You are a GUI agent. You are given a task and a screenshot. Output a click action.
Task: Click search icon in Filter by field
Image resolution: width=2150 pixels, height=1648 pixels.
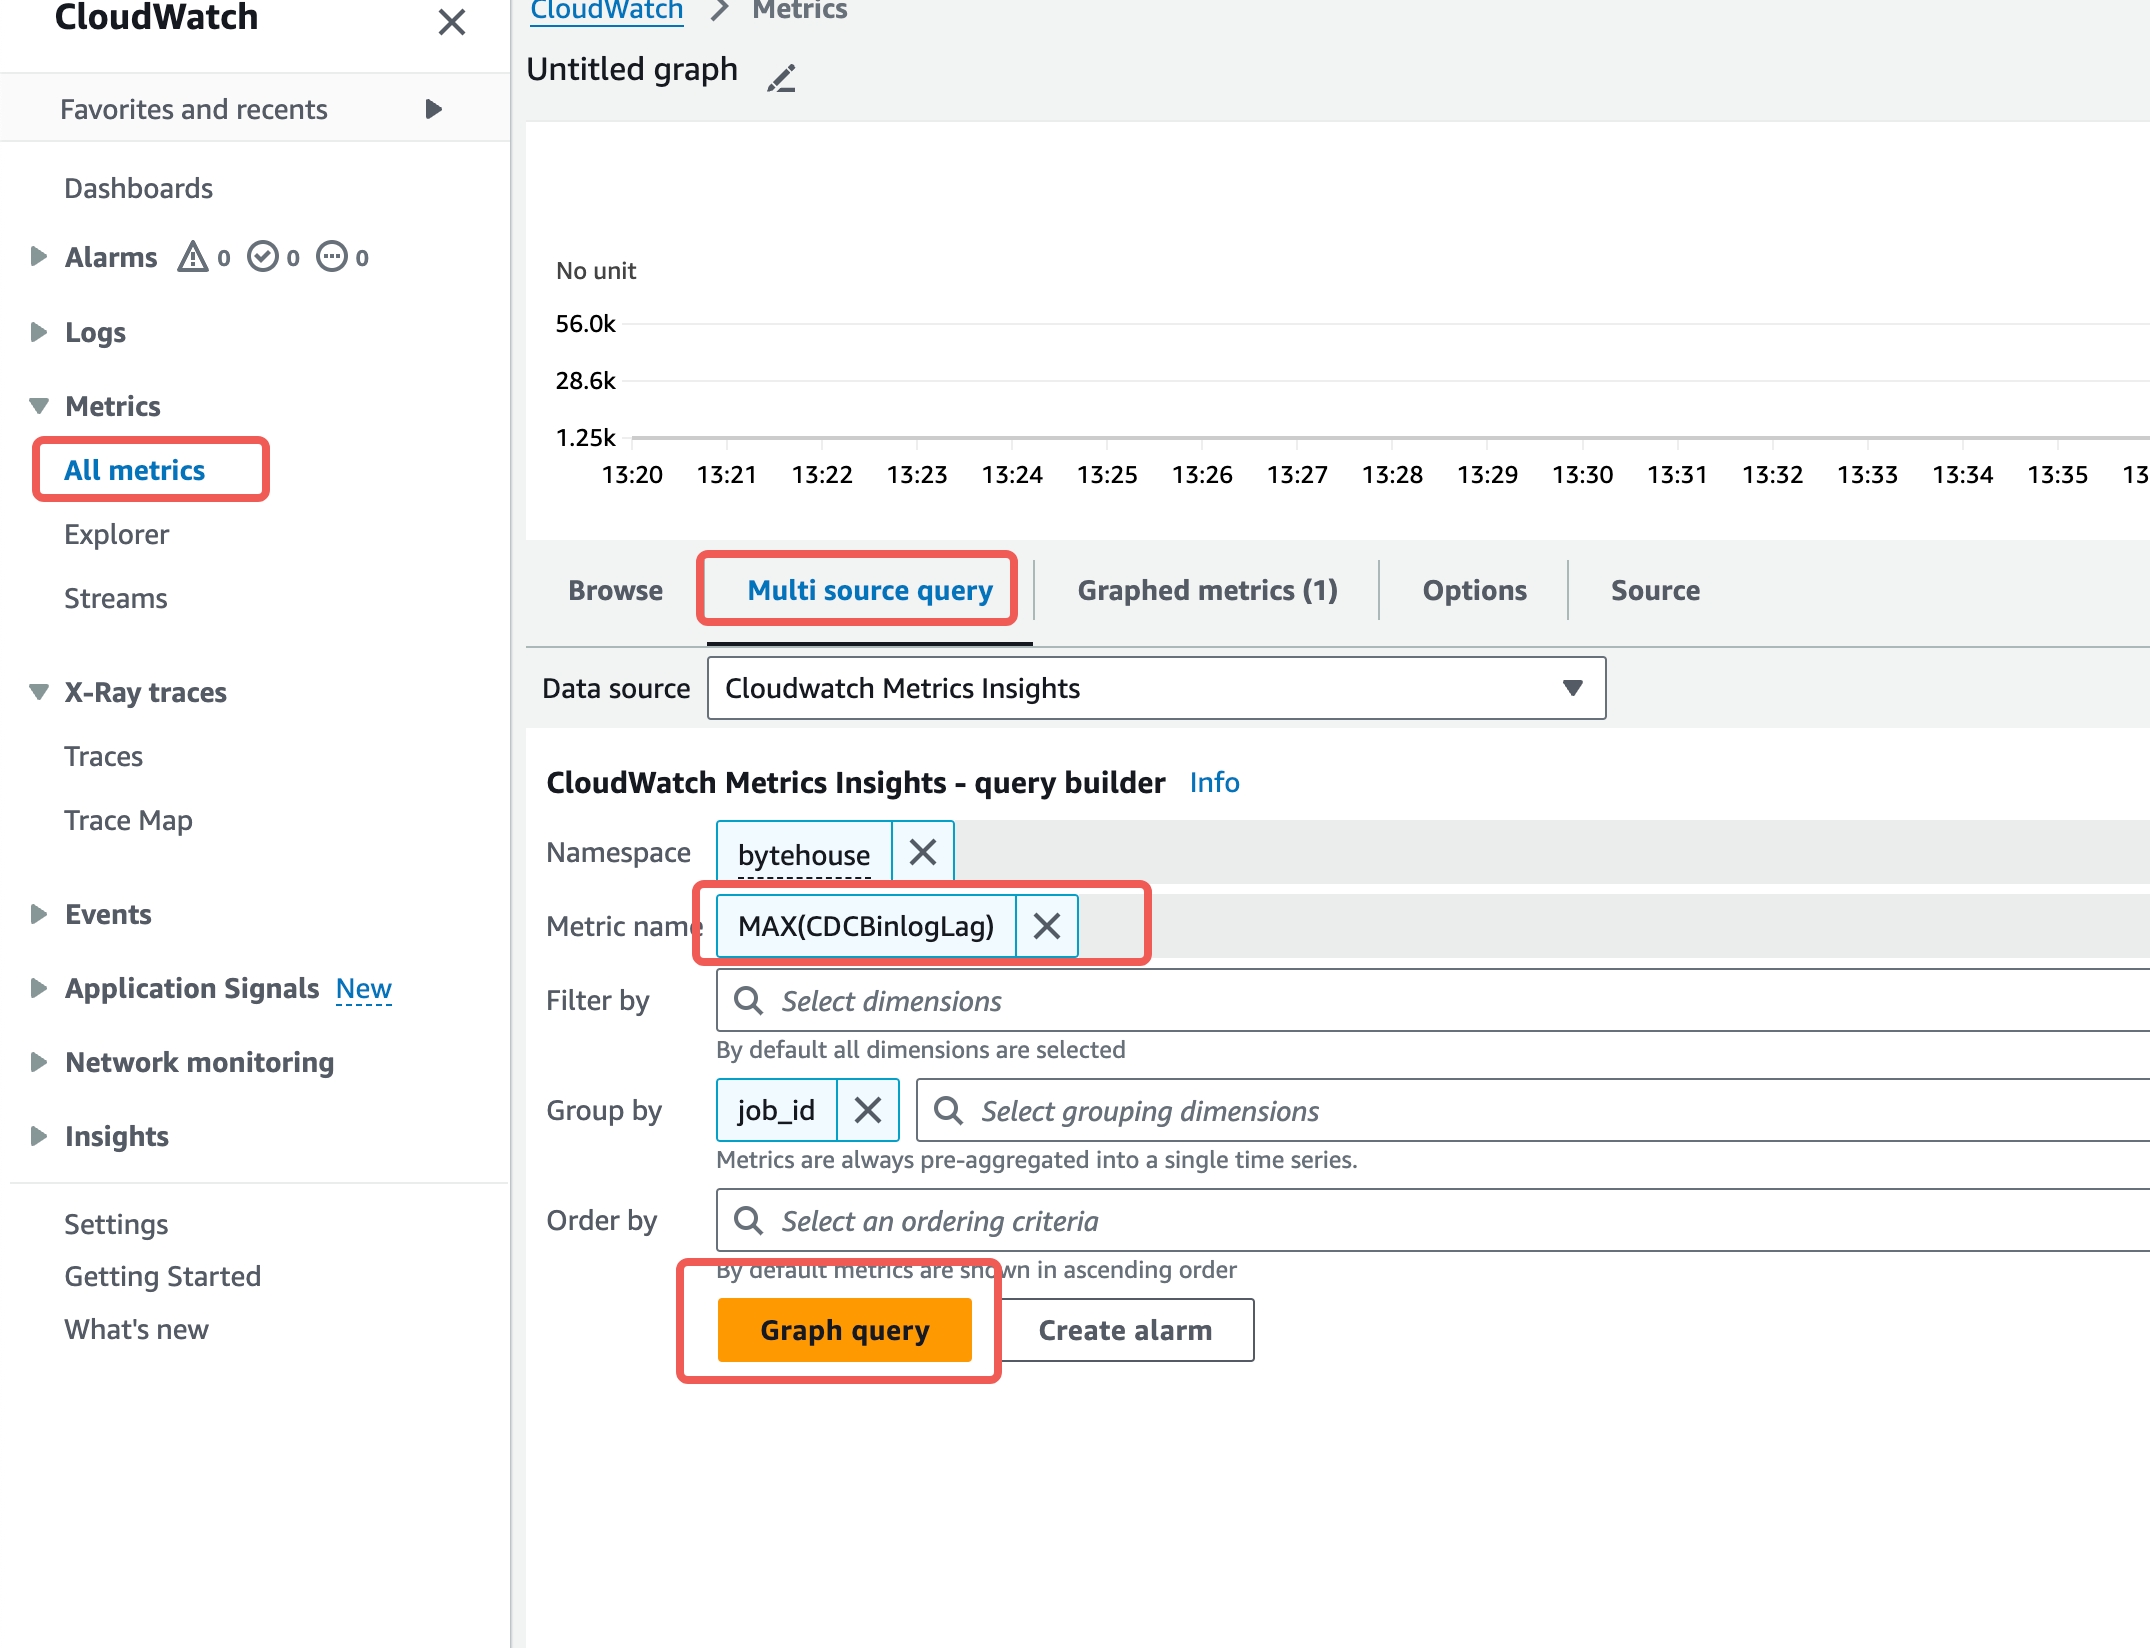click(x=749, y=1000)
